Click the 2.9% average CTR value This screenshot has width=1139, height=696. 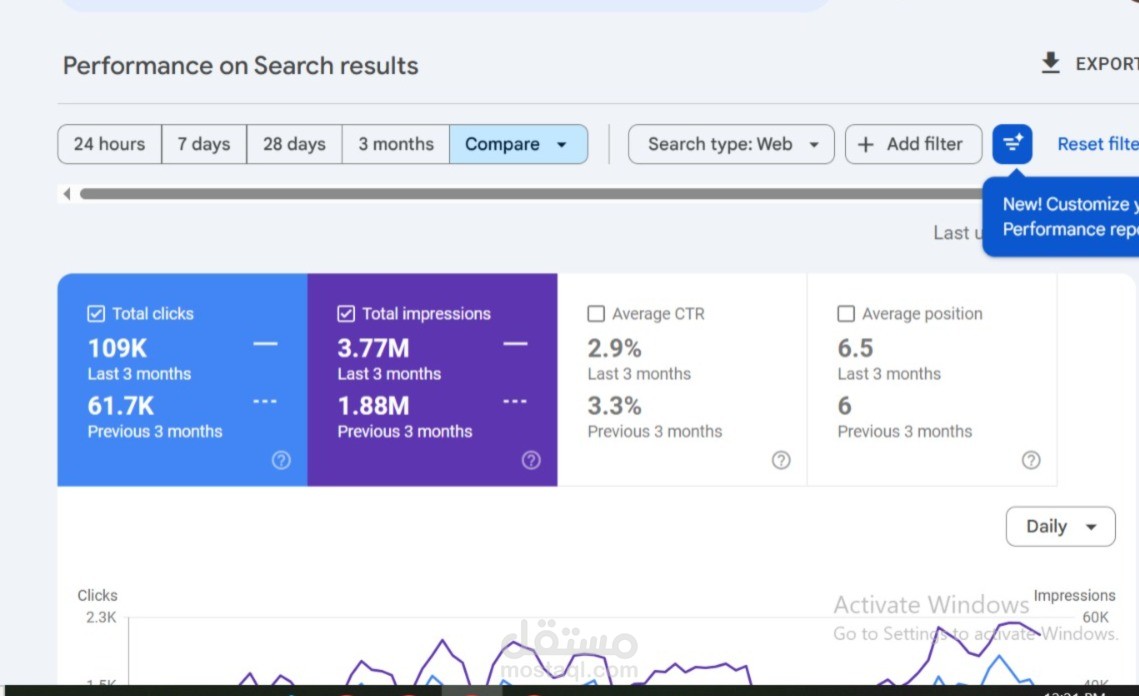point(615,348)
